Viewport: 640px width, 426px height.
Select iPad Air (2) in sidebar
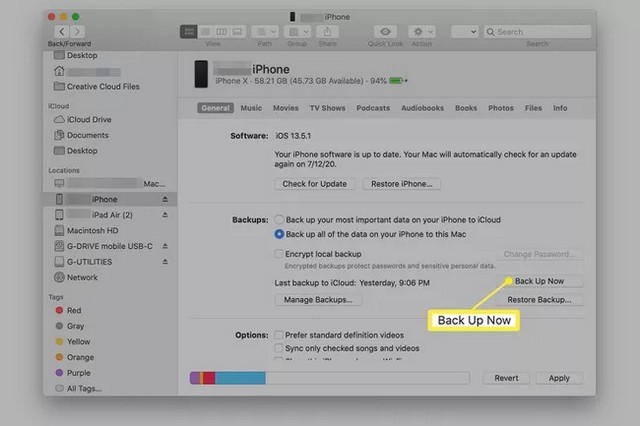coord(93,215)
